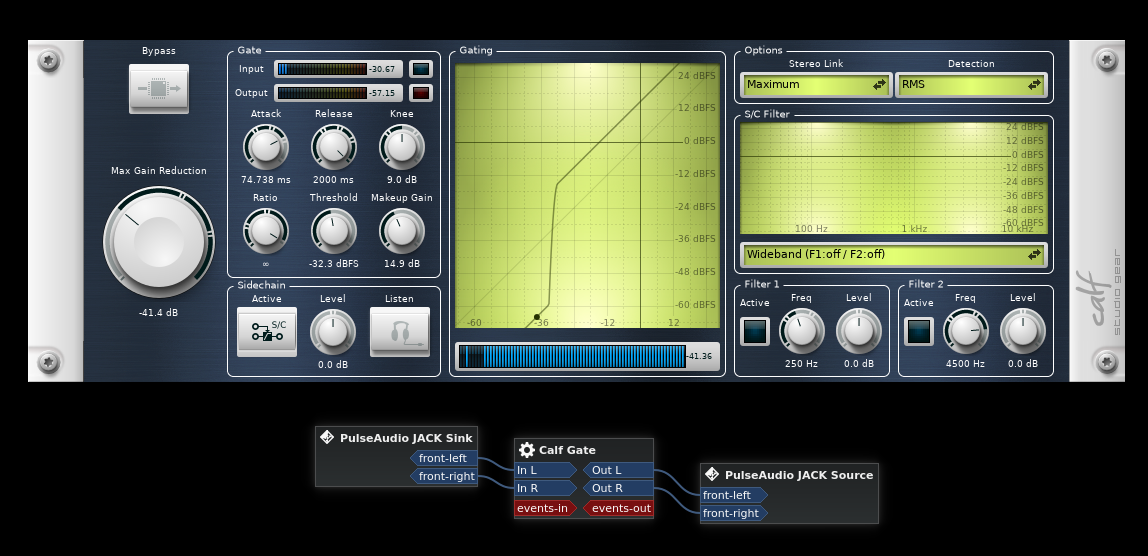Enable Filter 1 Active switch
Screen dimensions: 1148x556
[x=755, y=331]
